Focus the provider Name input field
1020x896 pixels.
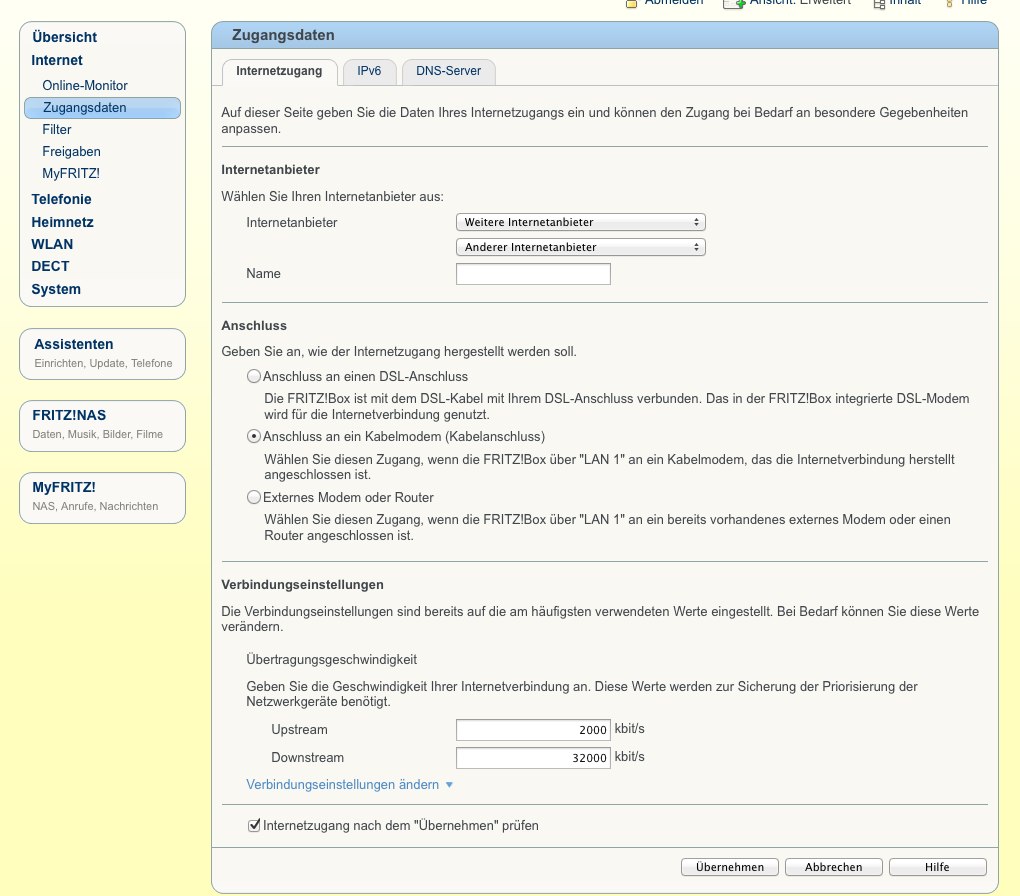point(533,274)
